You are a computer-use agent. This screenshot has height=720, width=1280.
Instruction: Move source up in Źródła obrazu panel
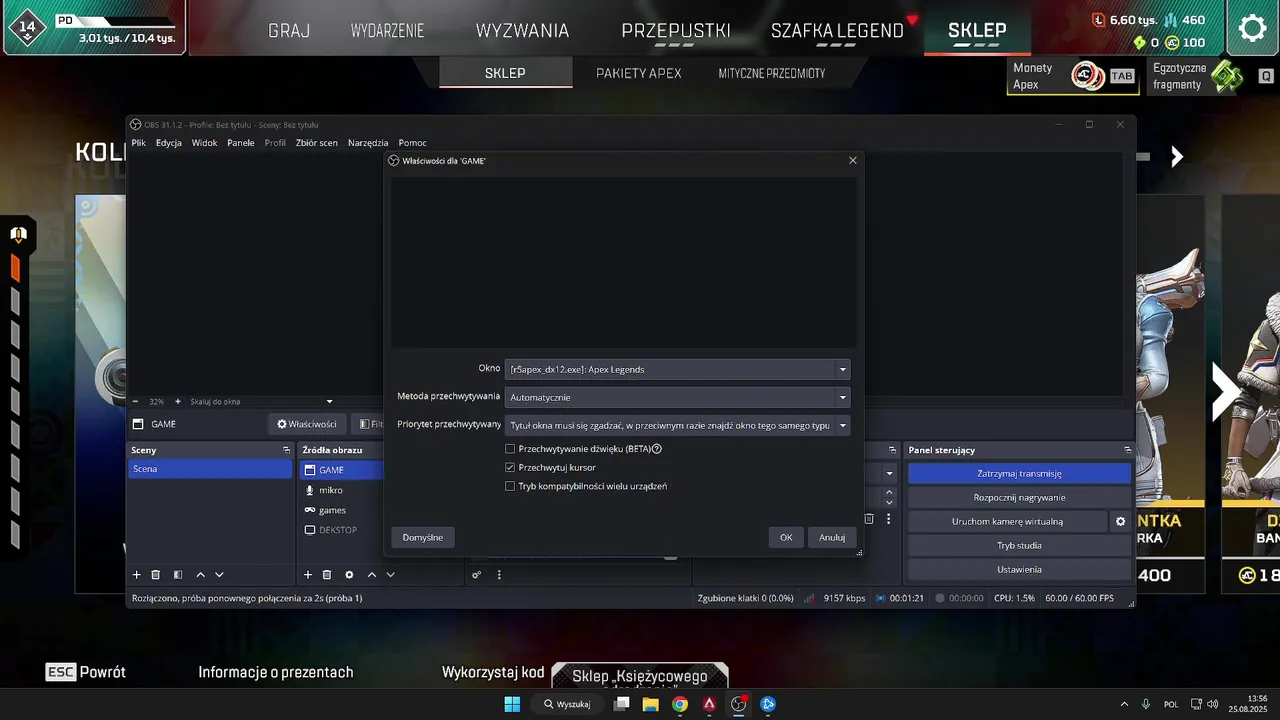(x=372, y=575)
